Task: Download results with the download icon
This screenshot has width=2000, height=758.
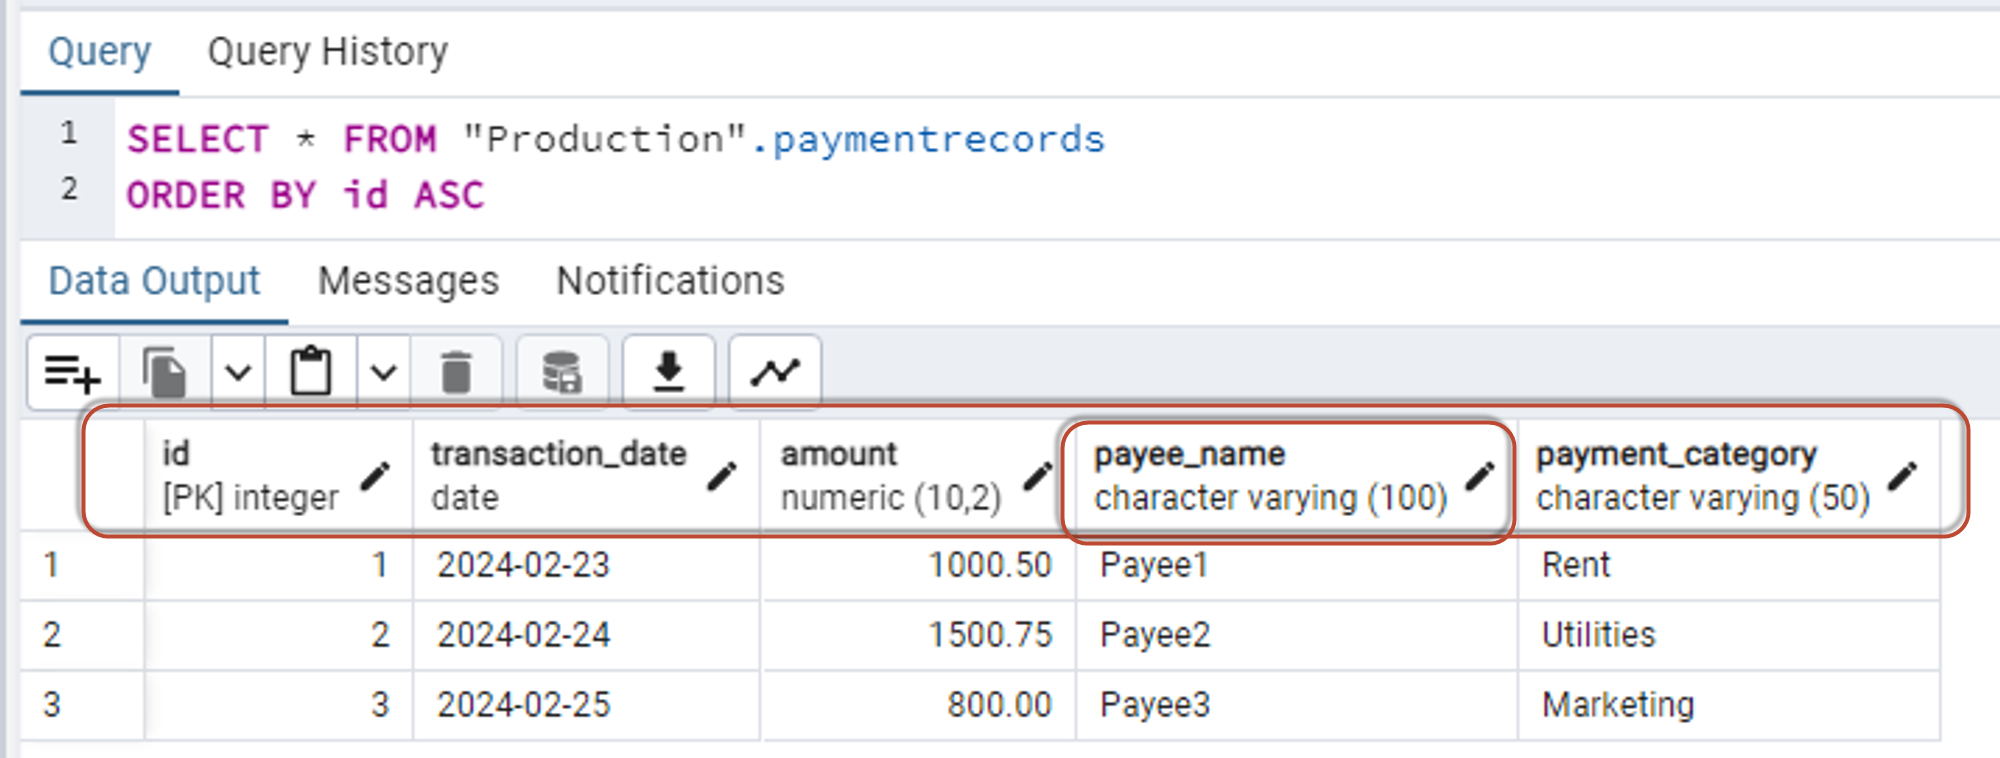Action: pos(669,374)
